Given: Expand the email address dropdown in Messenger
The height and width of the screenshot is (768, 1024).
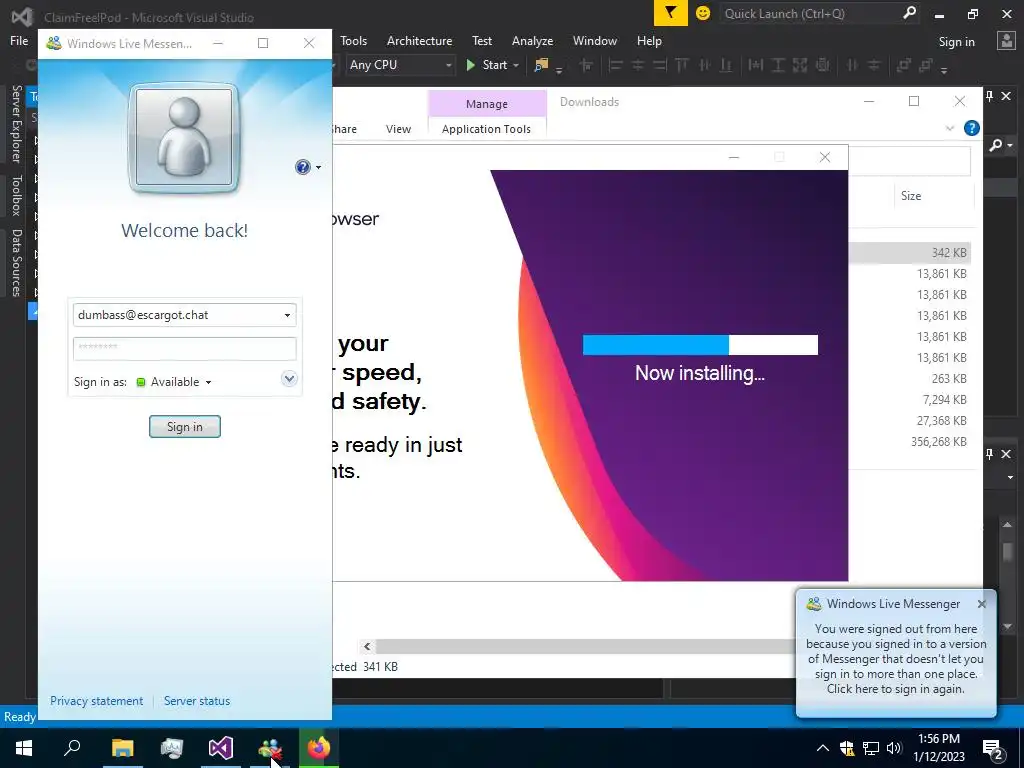Looking at the screenshot, I should pos(287,315).
